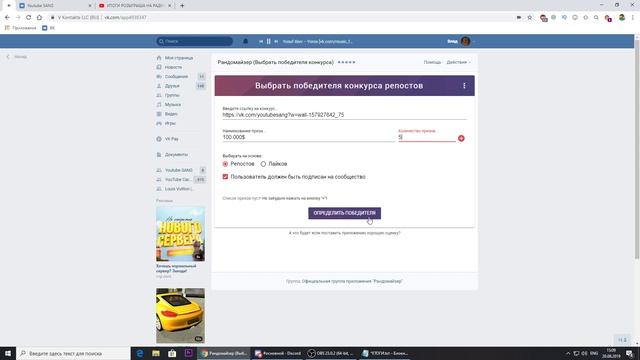
Task: Click ОПРЕДЕЛИТЬ ПОБЕДИТЕЛЯ button
Action: [x=344, y=213]
